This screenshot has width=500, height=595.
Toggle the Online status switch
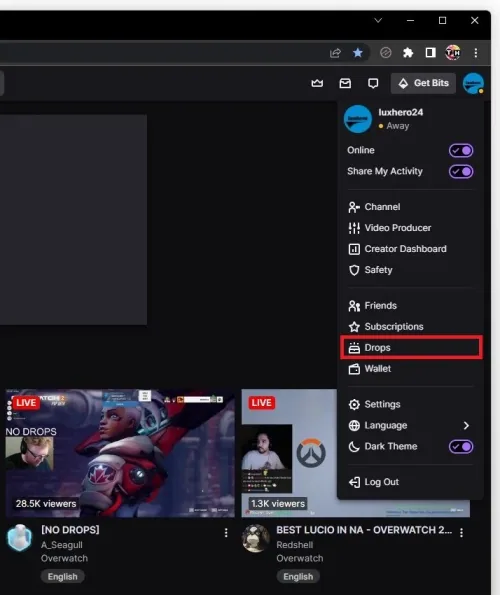(461, 151)
